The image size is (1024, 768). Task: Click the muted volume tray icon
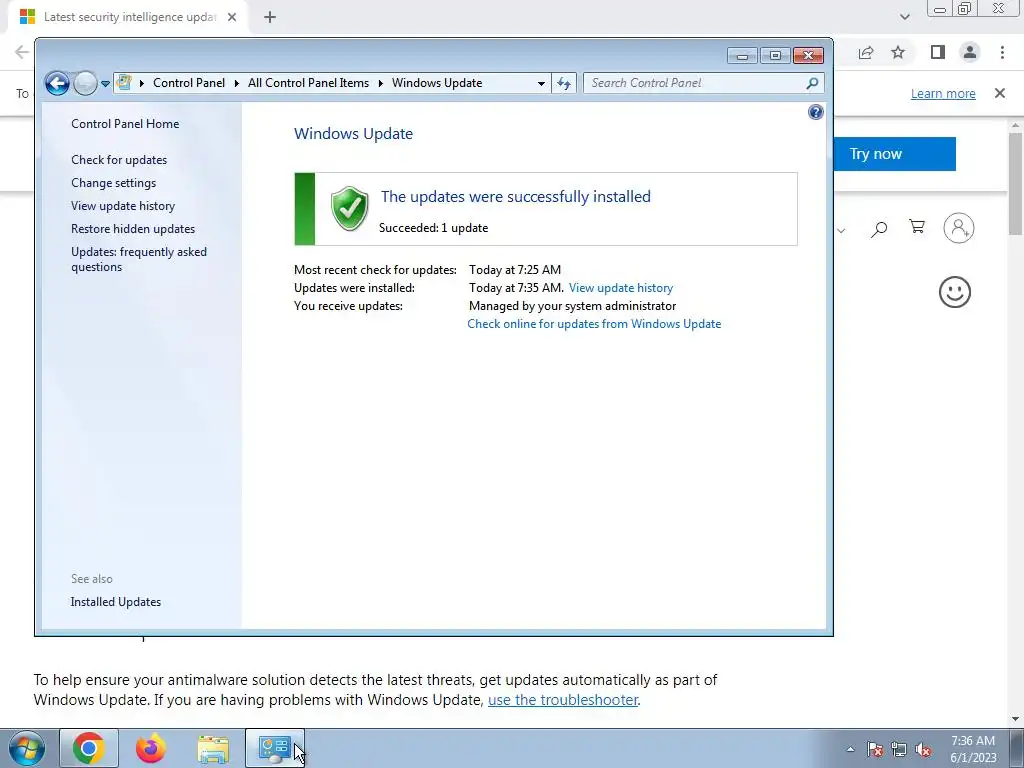(923, 749)
